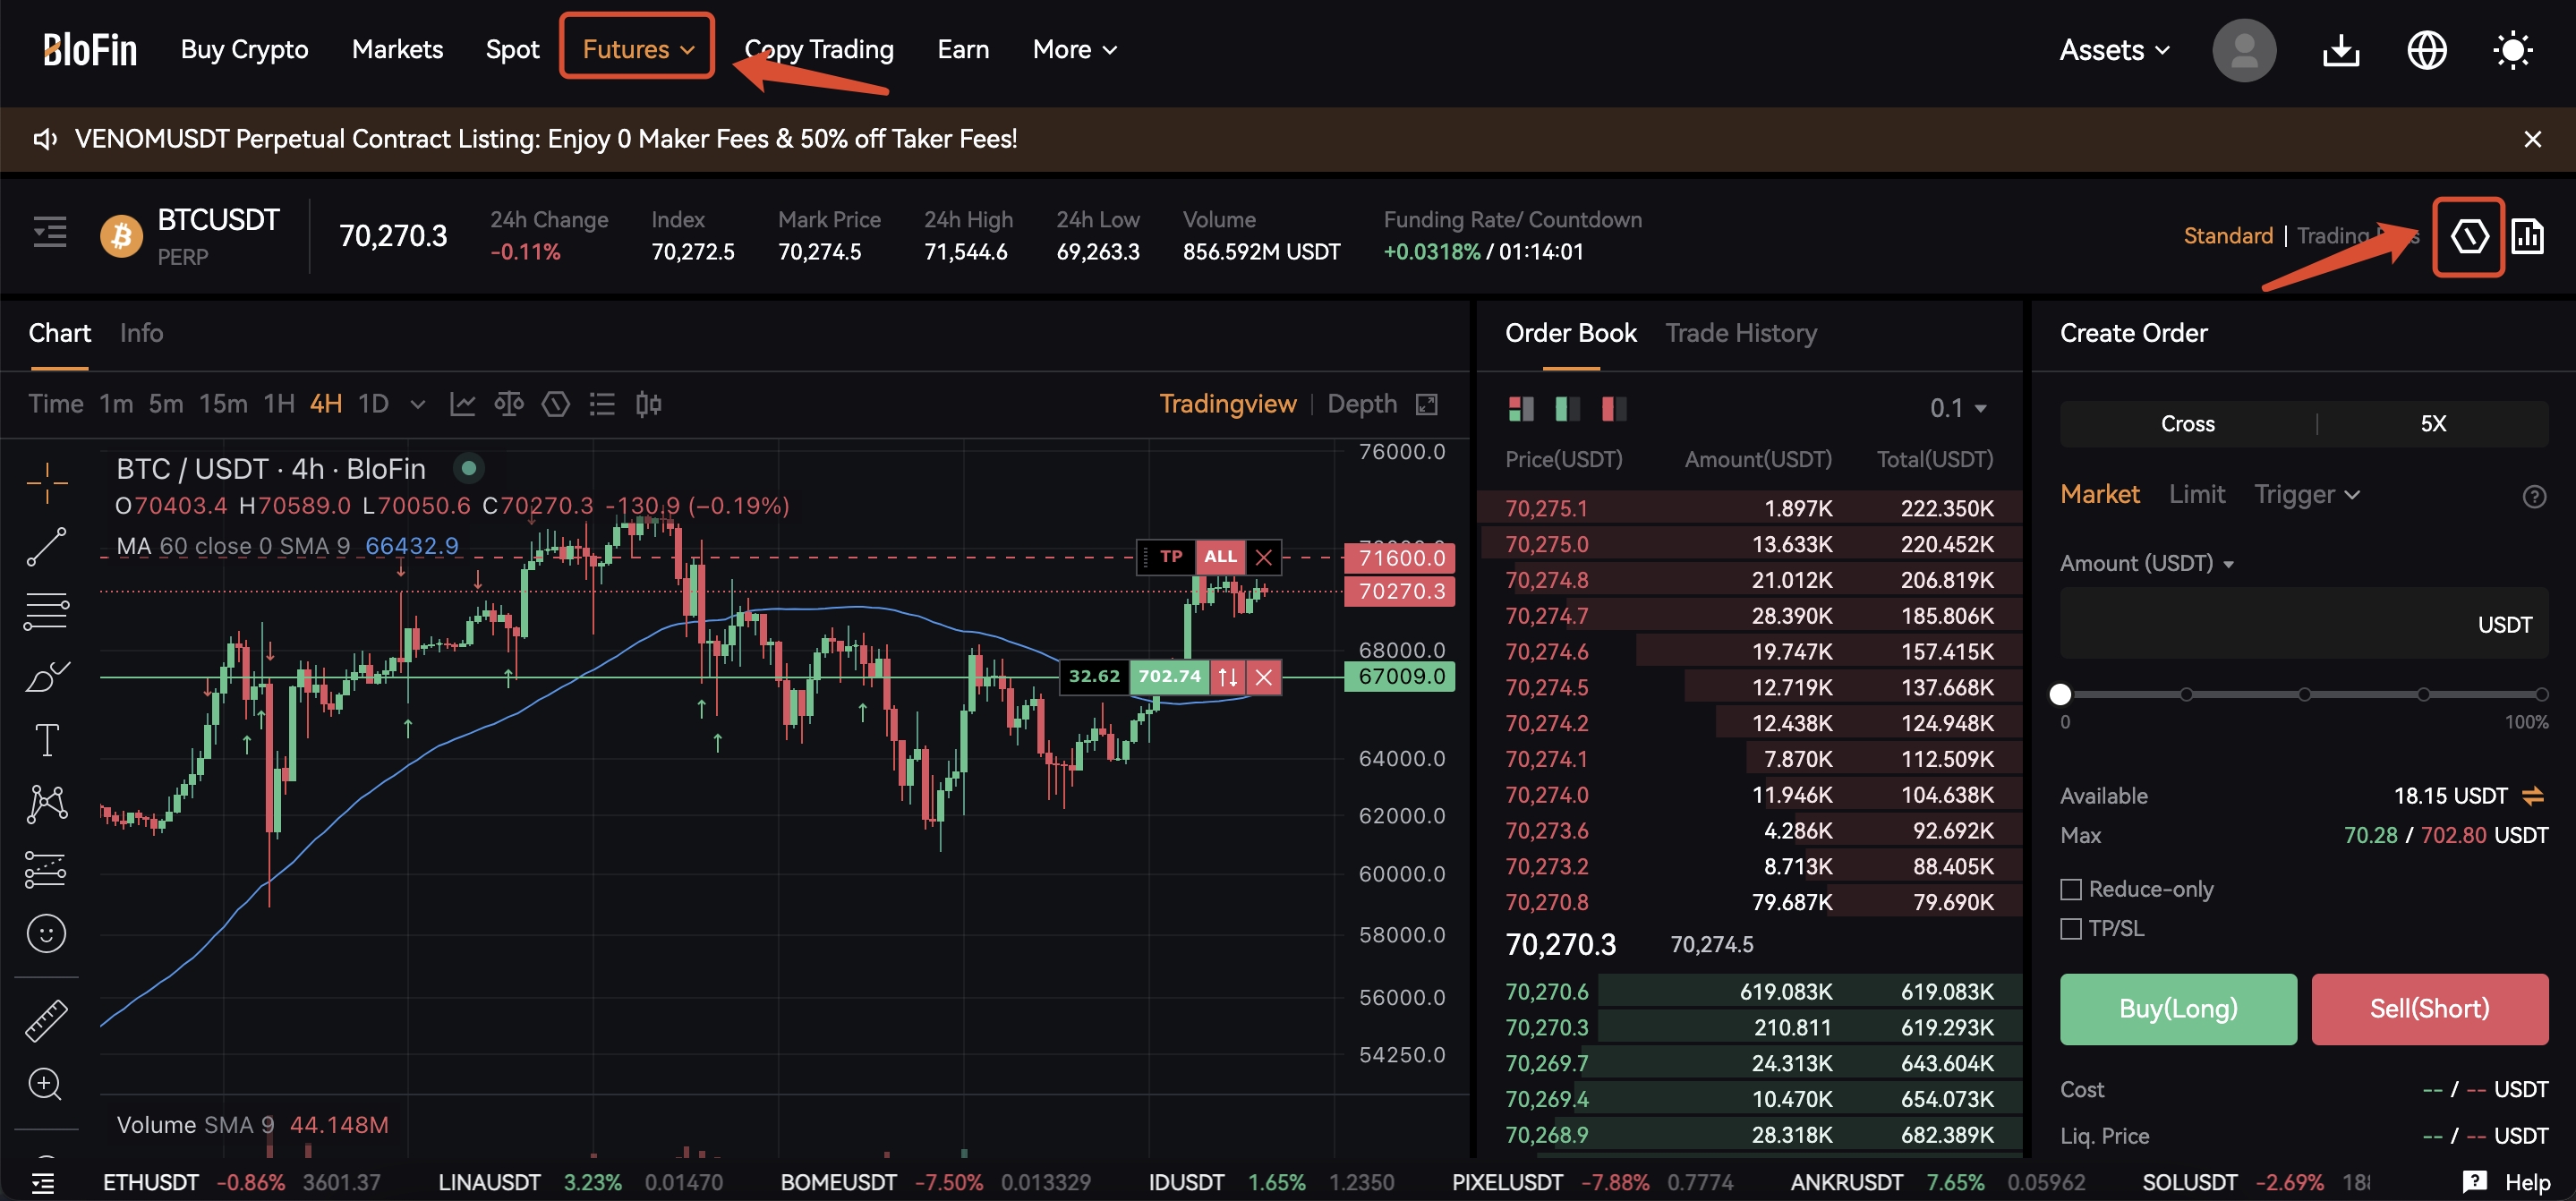Go to Buy Crypto menu
The width and height of the screenshot is (2576, 1201).
coord(245,49)
